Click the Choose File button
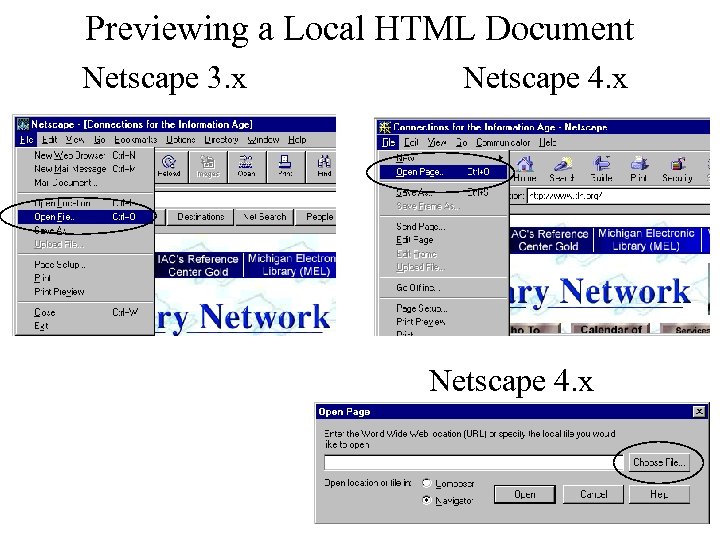 pyautogui.click(x=659, y=462)
